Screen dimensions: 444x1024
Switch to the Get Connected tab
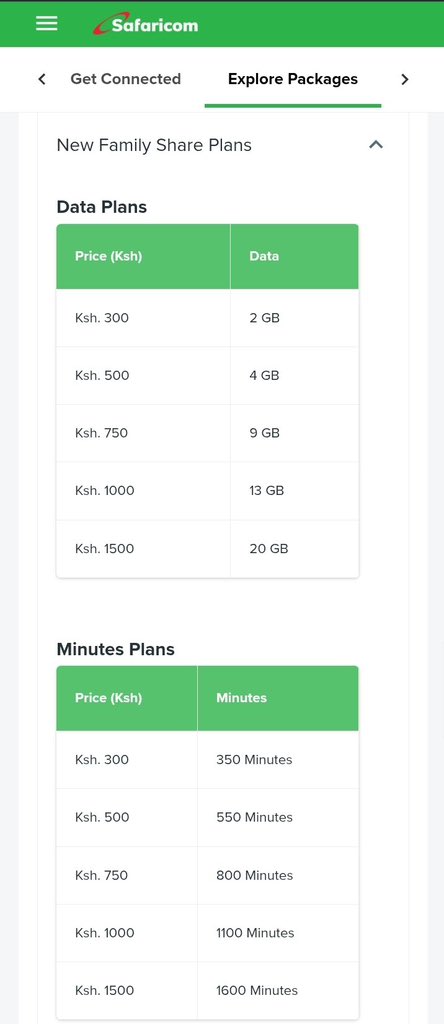pos(125,79)
